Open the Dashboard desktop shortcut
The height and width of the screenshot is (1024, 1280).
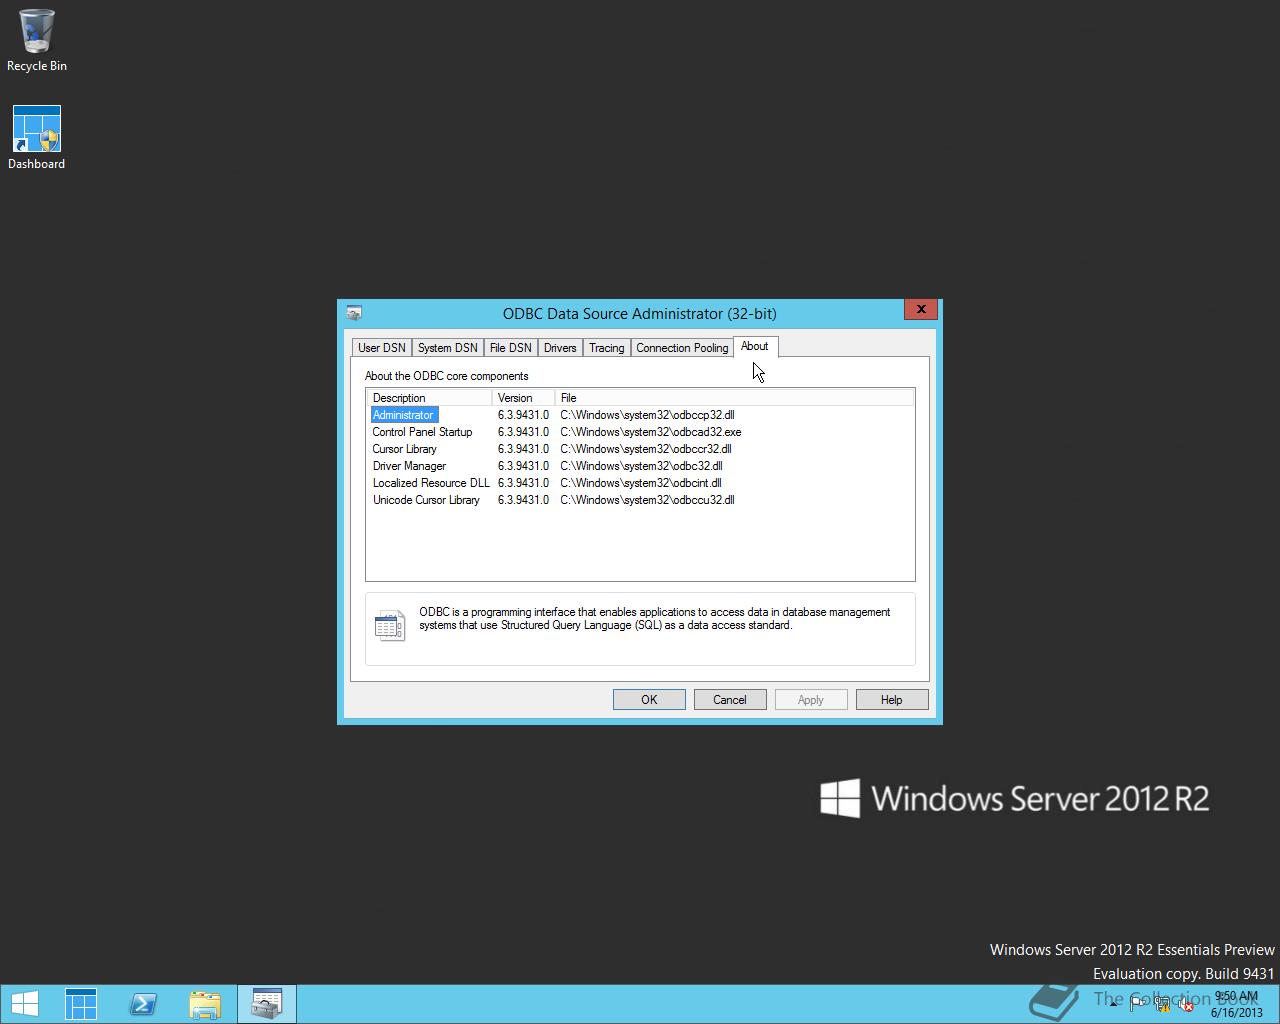pyautogui.click(x=37, y=137)
